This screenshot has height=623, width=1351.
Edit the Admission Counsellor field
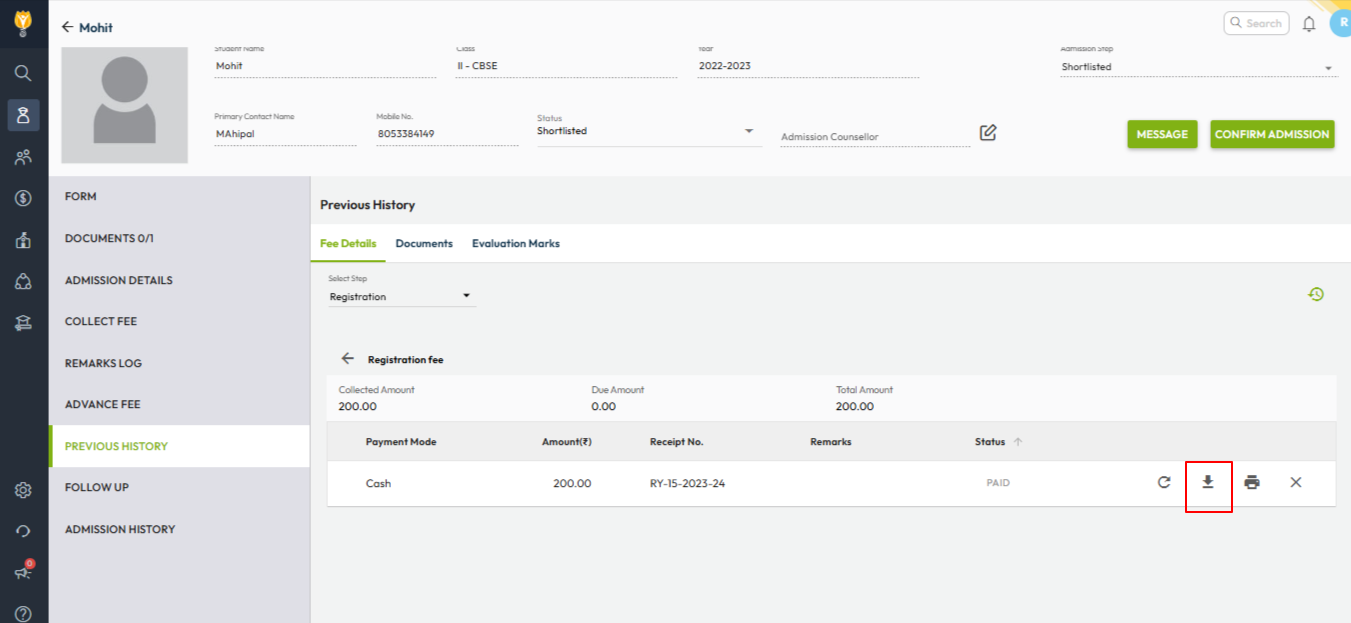click(x=988, y=133)
